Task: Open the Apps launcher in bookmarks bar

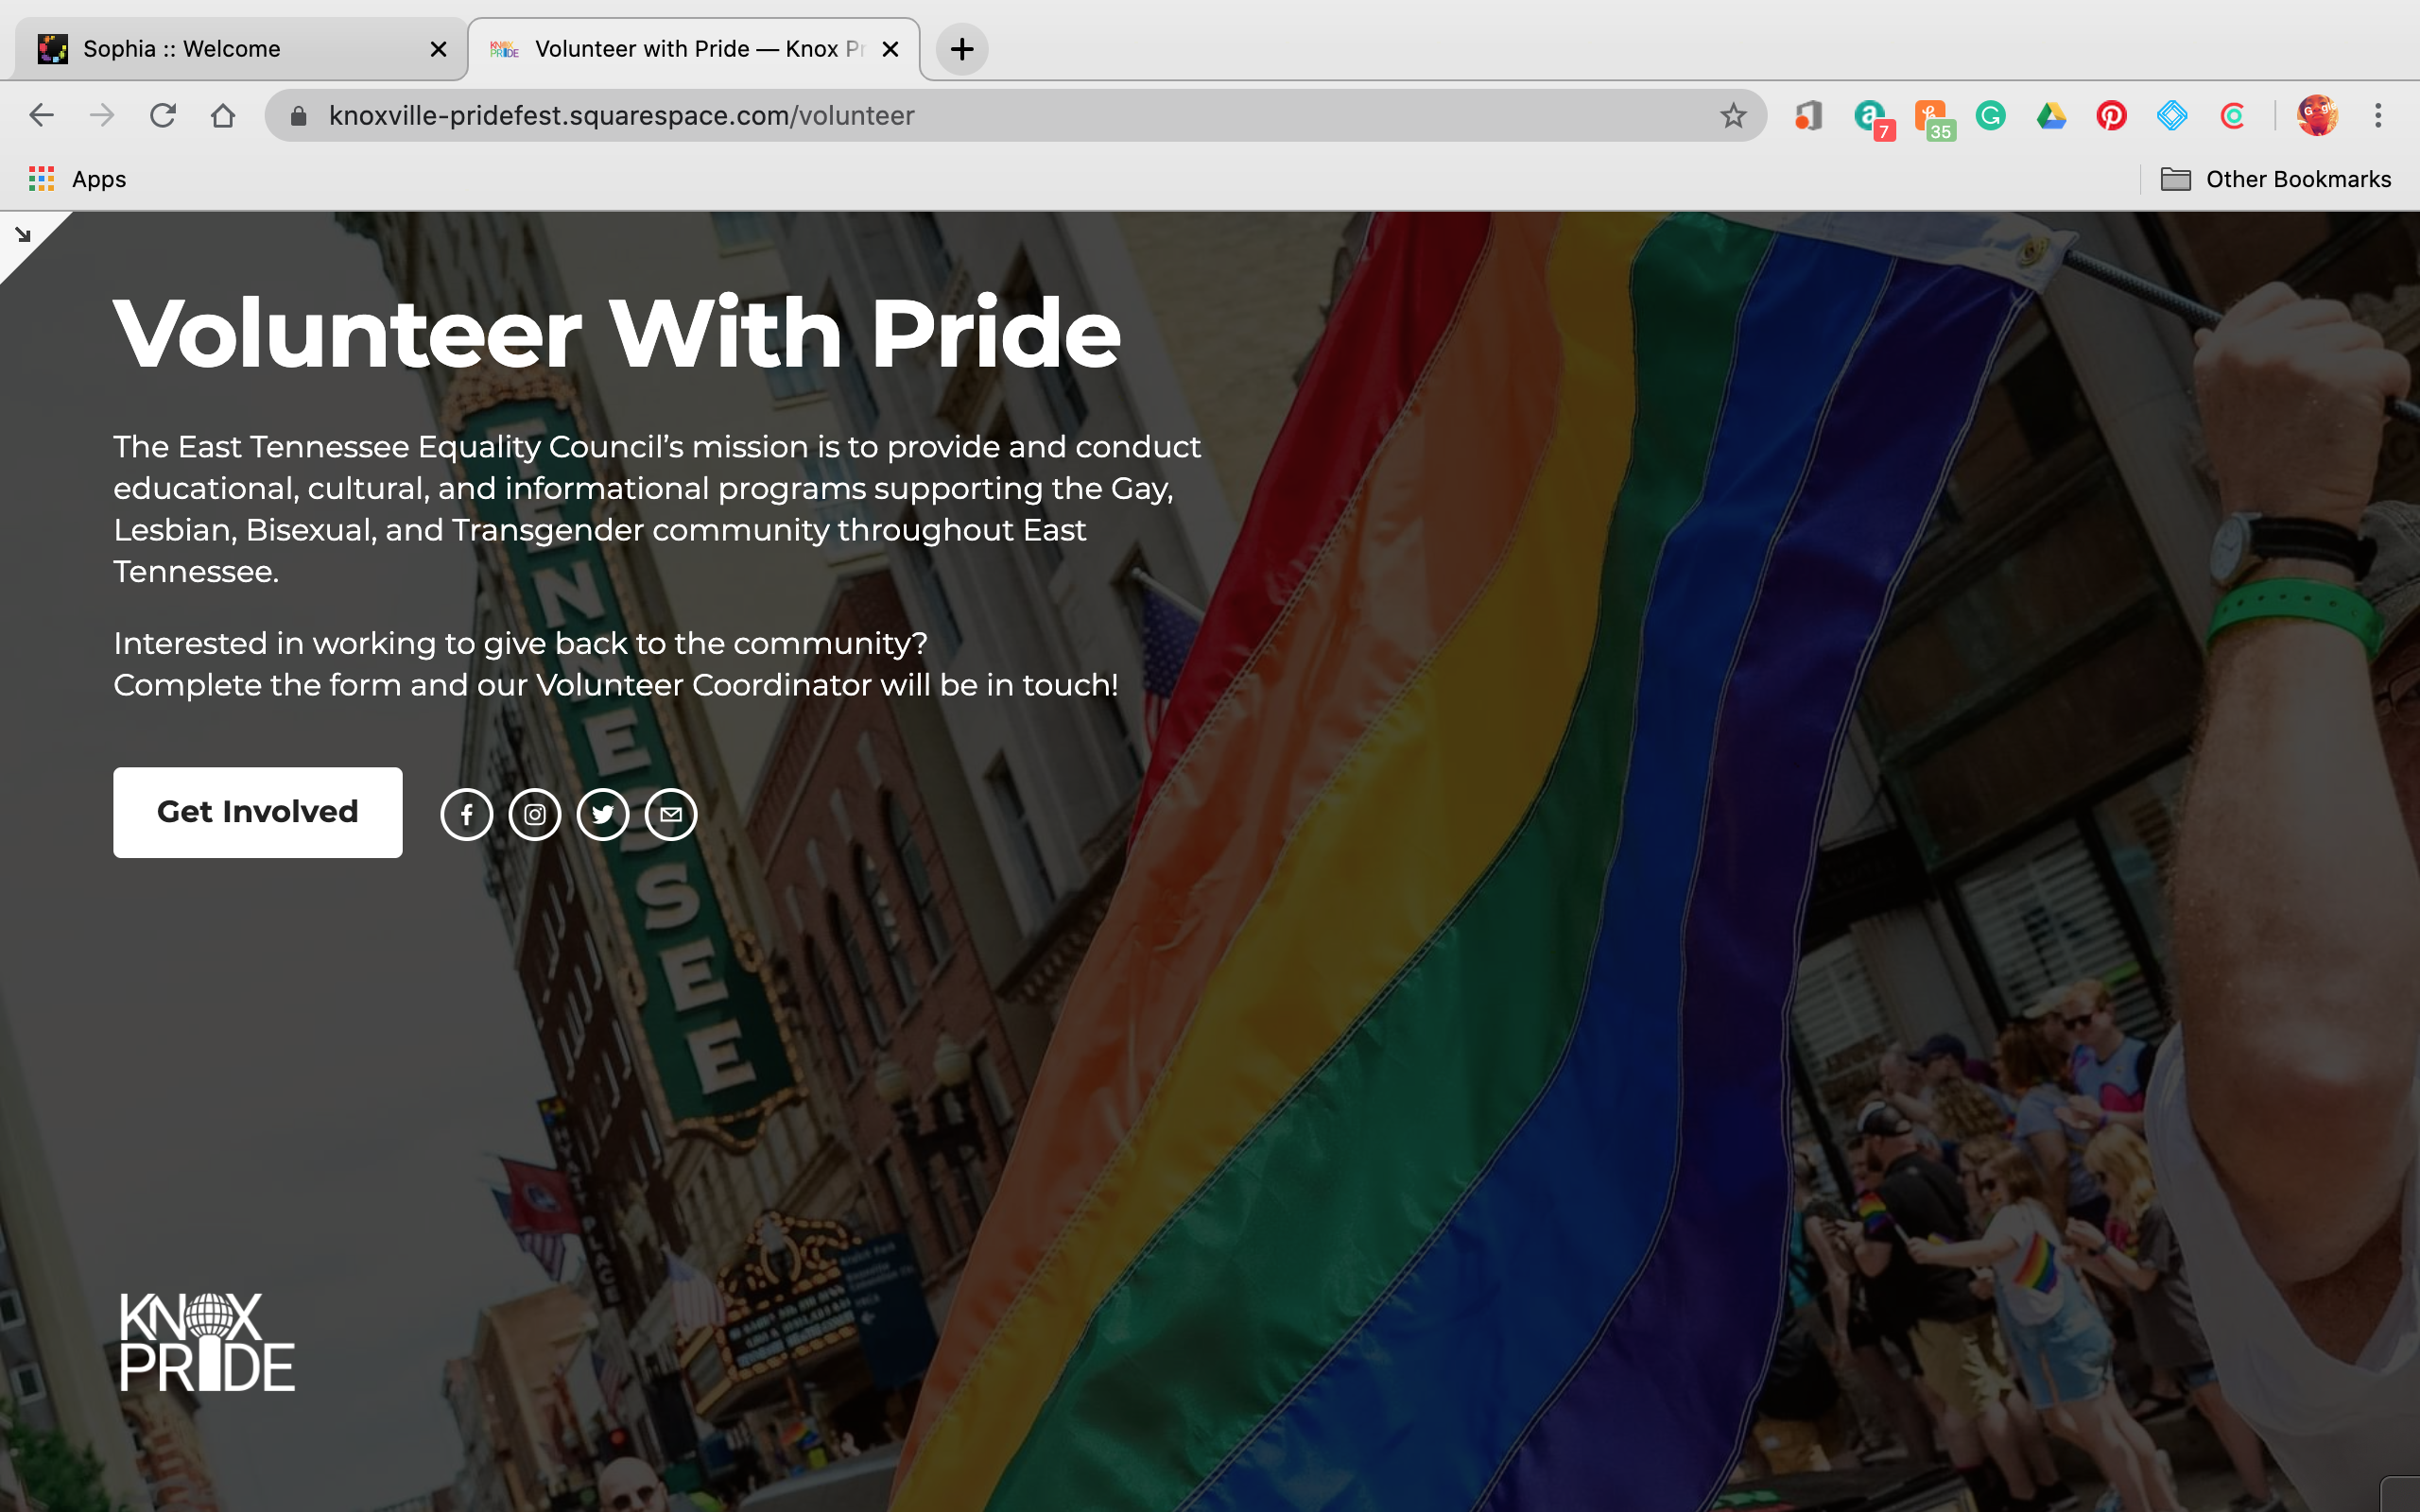Action: coord(75,179)
